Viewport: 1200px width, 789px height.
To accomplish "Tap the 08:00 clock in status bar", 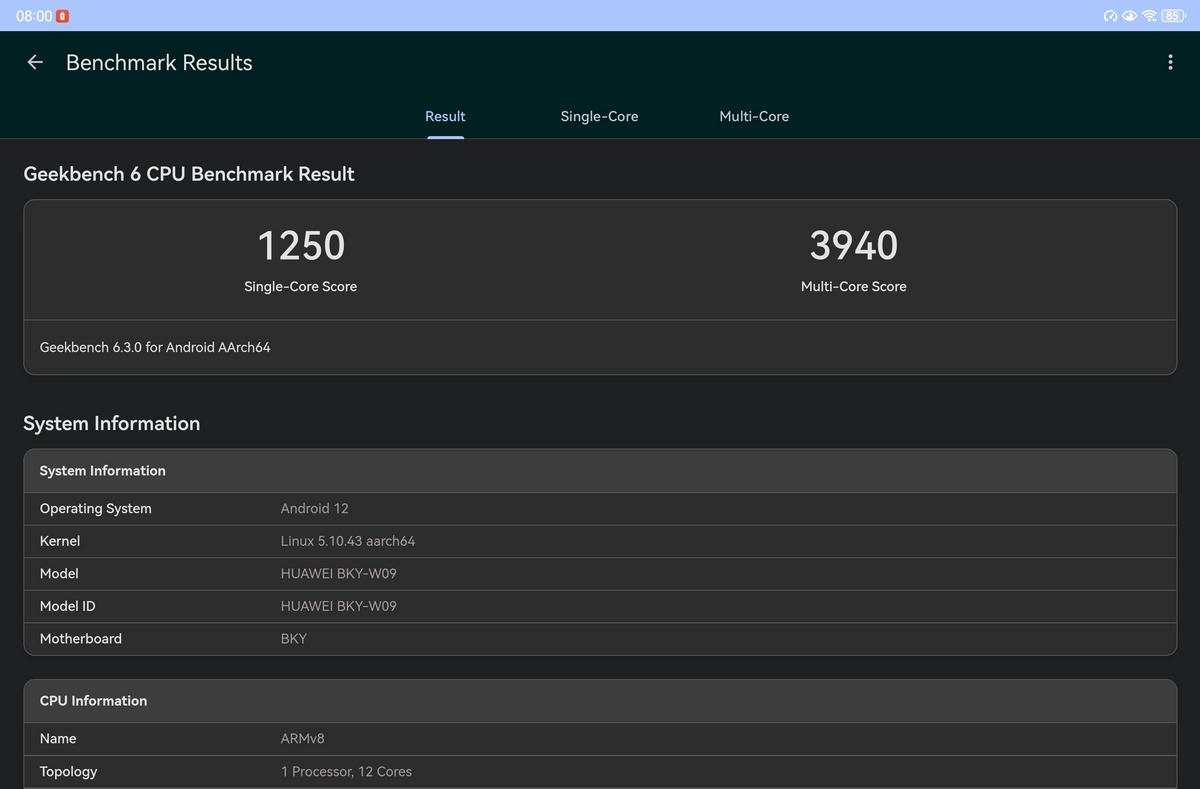I will pyautogui.click(x=34, y=16).
